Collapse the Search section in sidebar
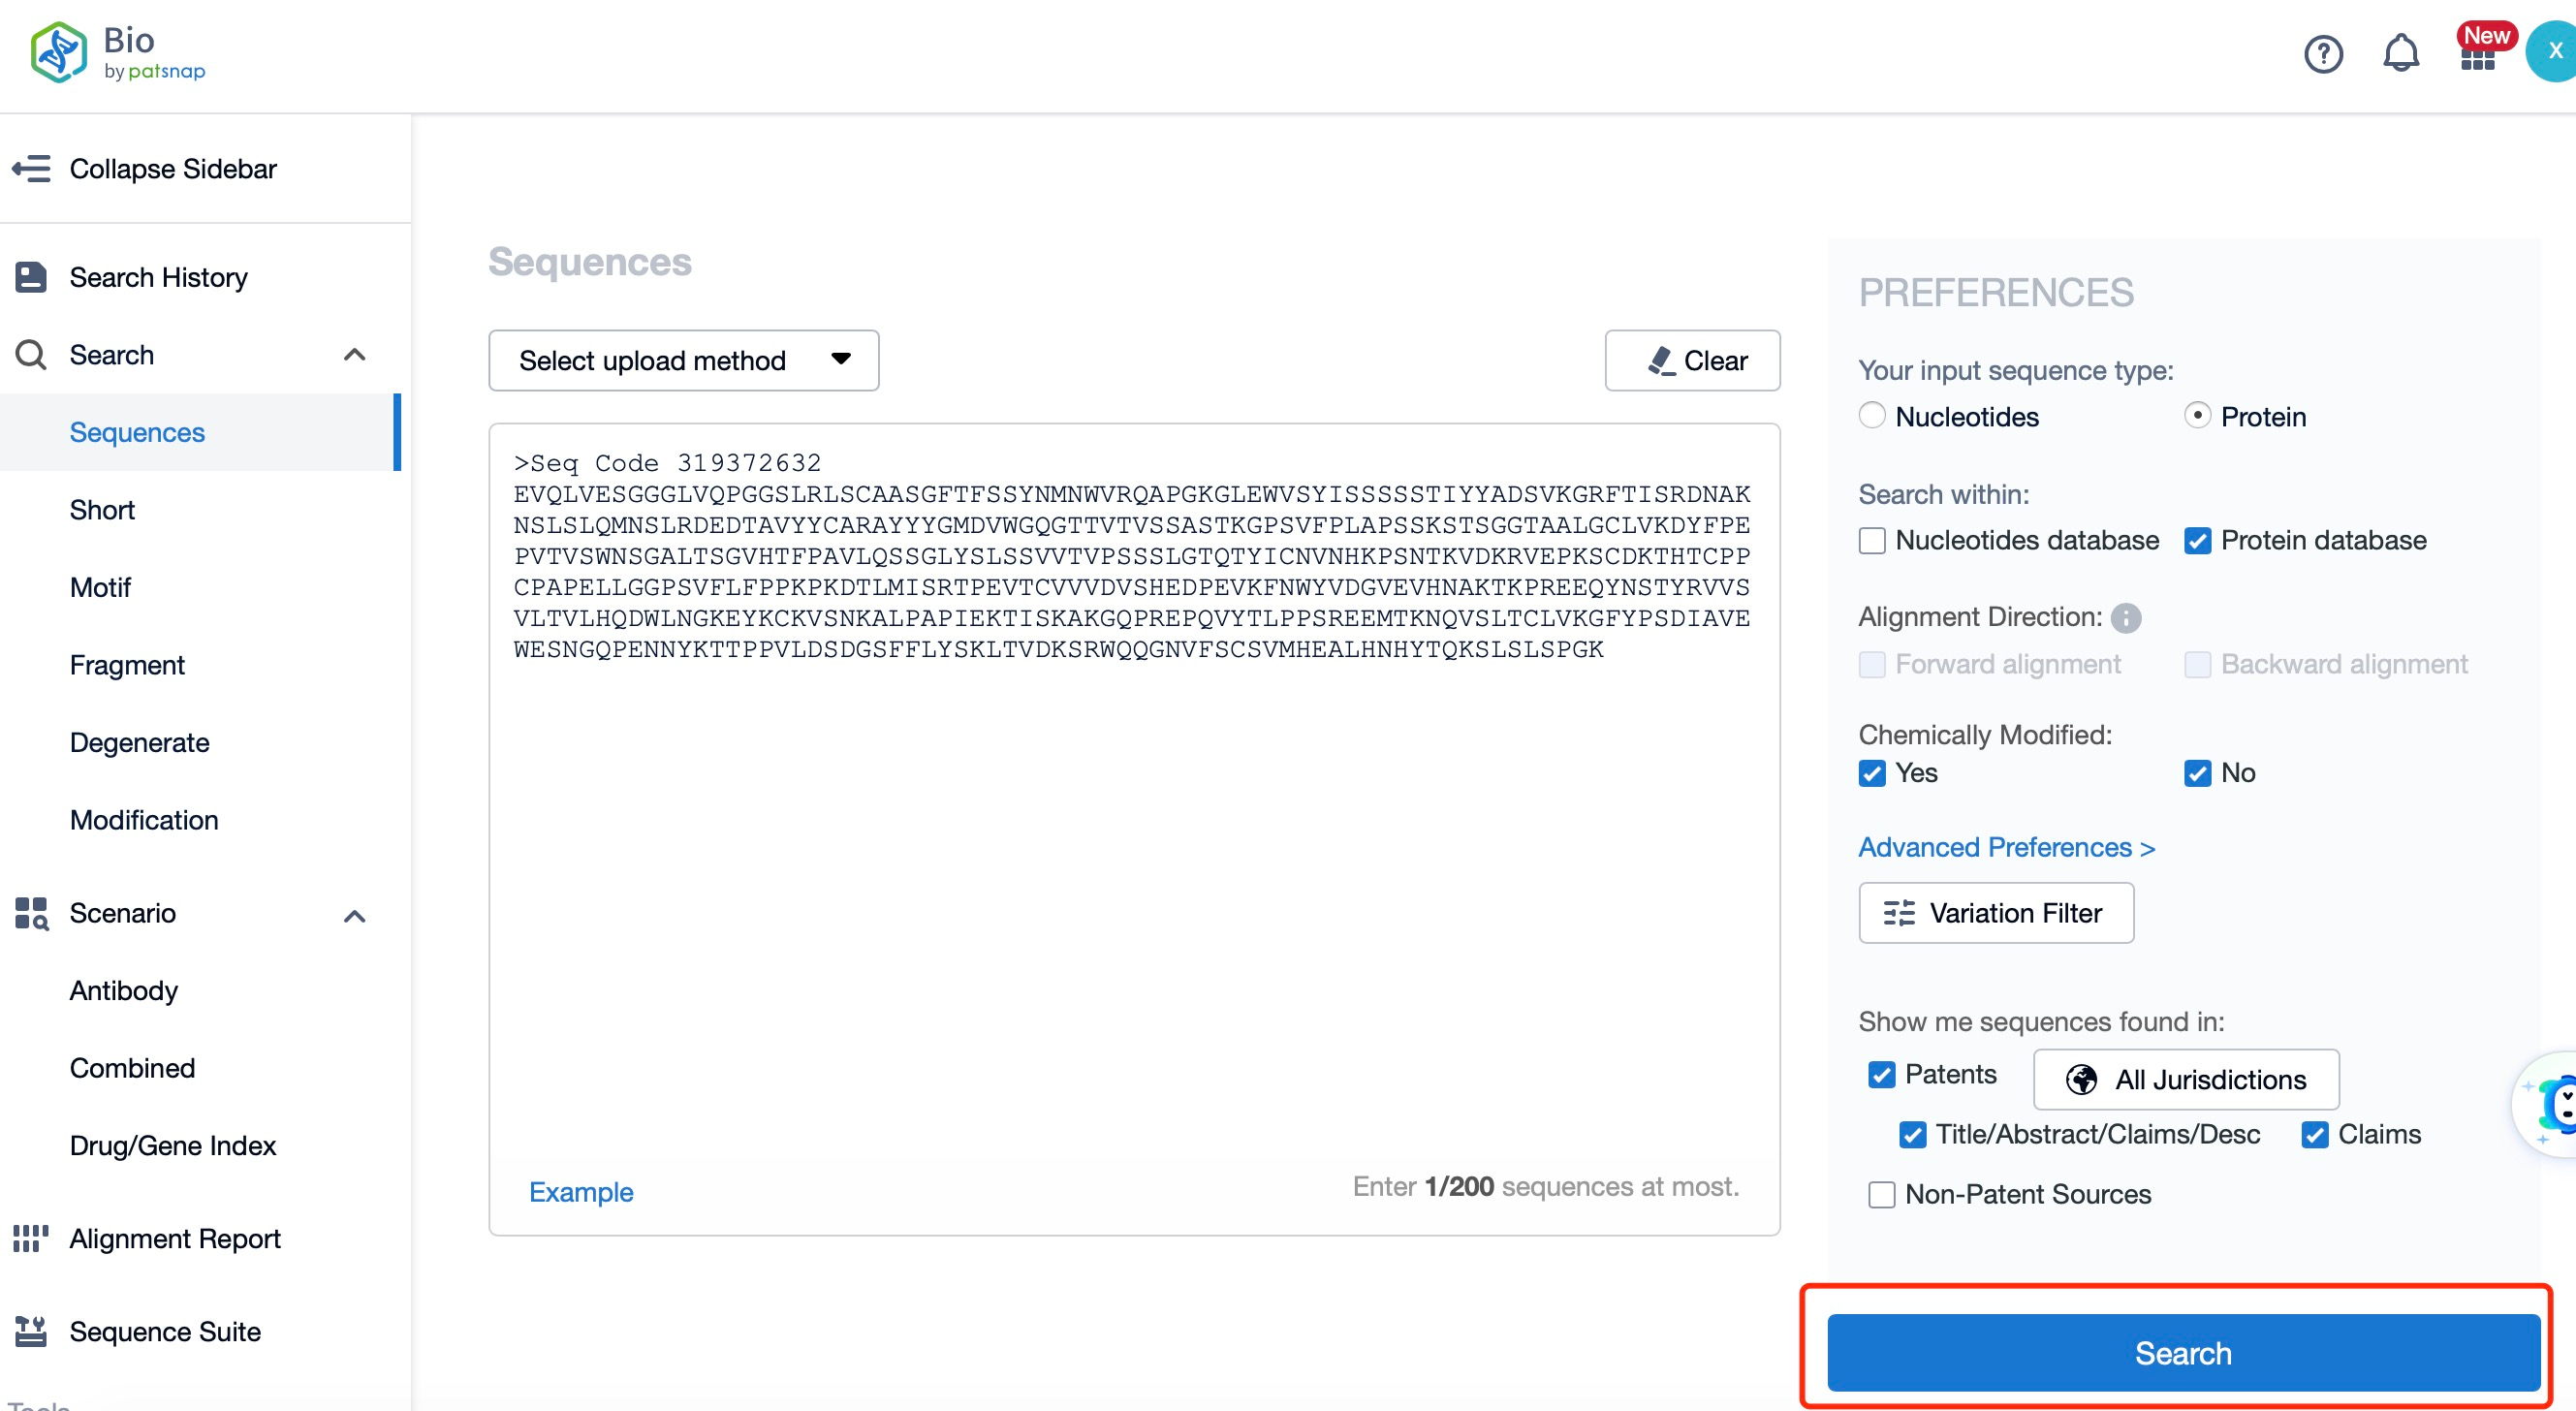This screenshot has width=2576, height=1411. click(355, 355)
